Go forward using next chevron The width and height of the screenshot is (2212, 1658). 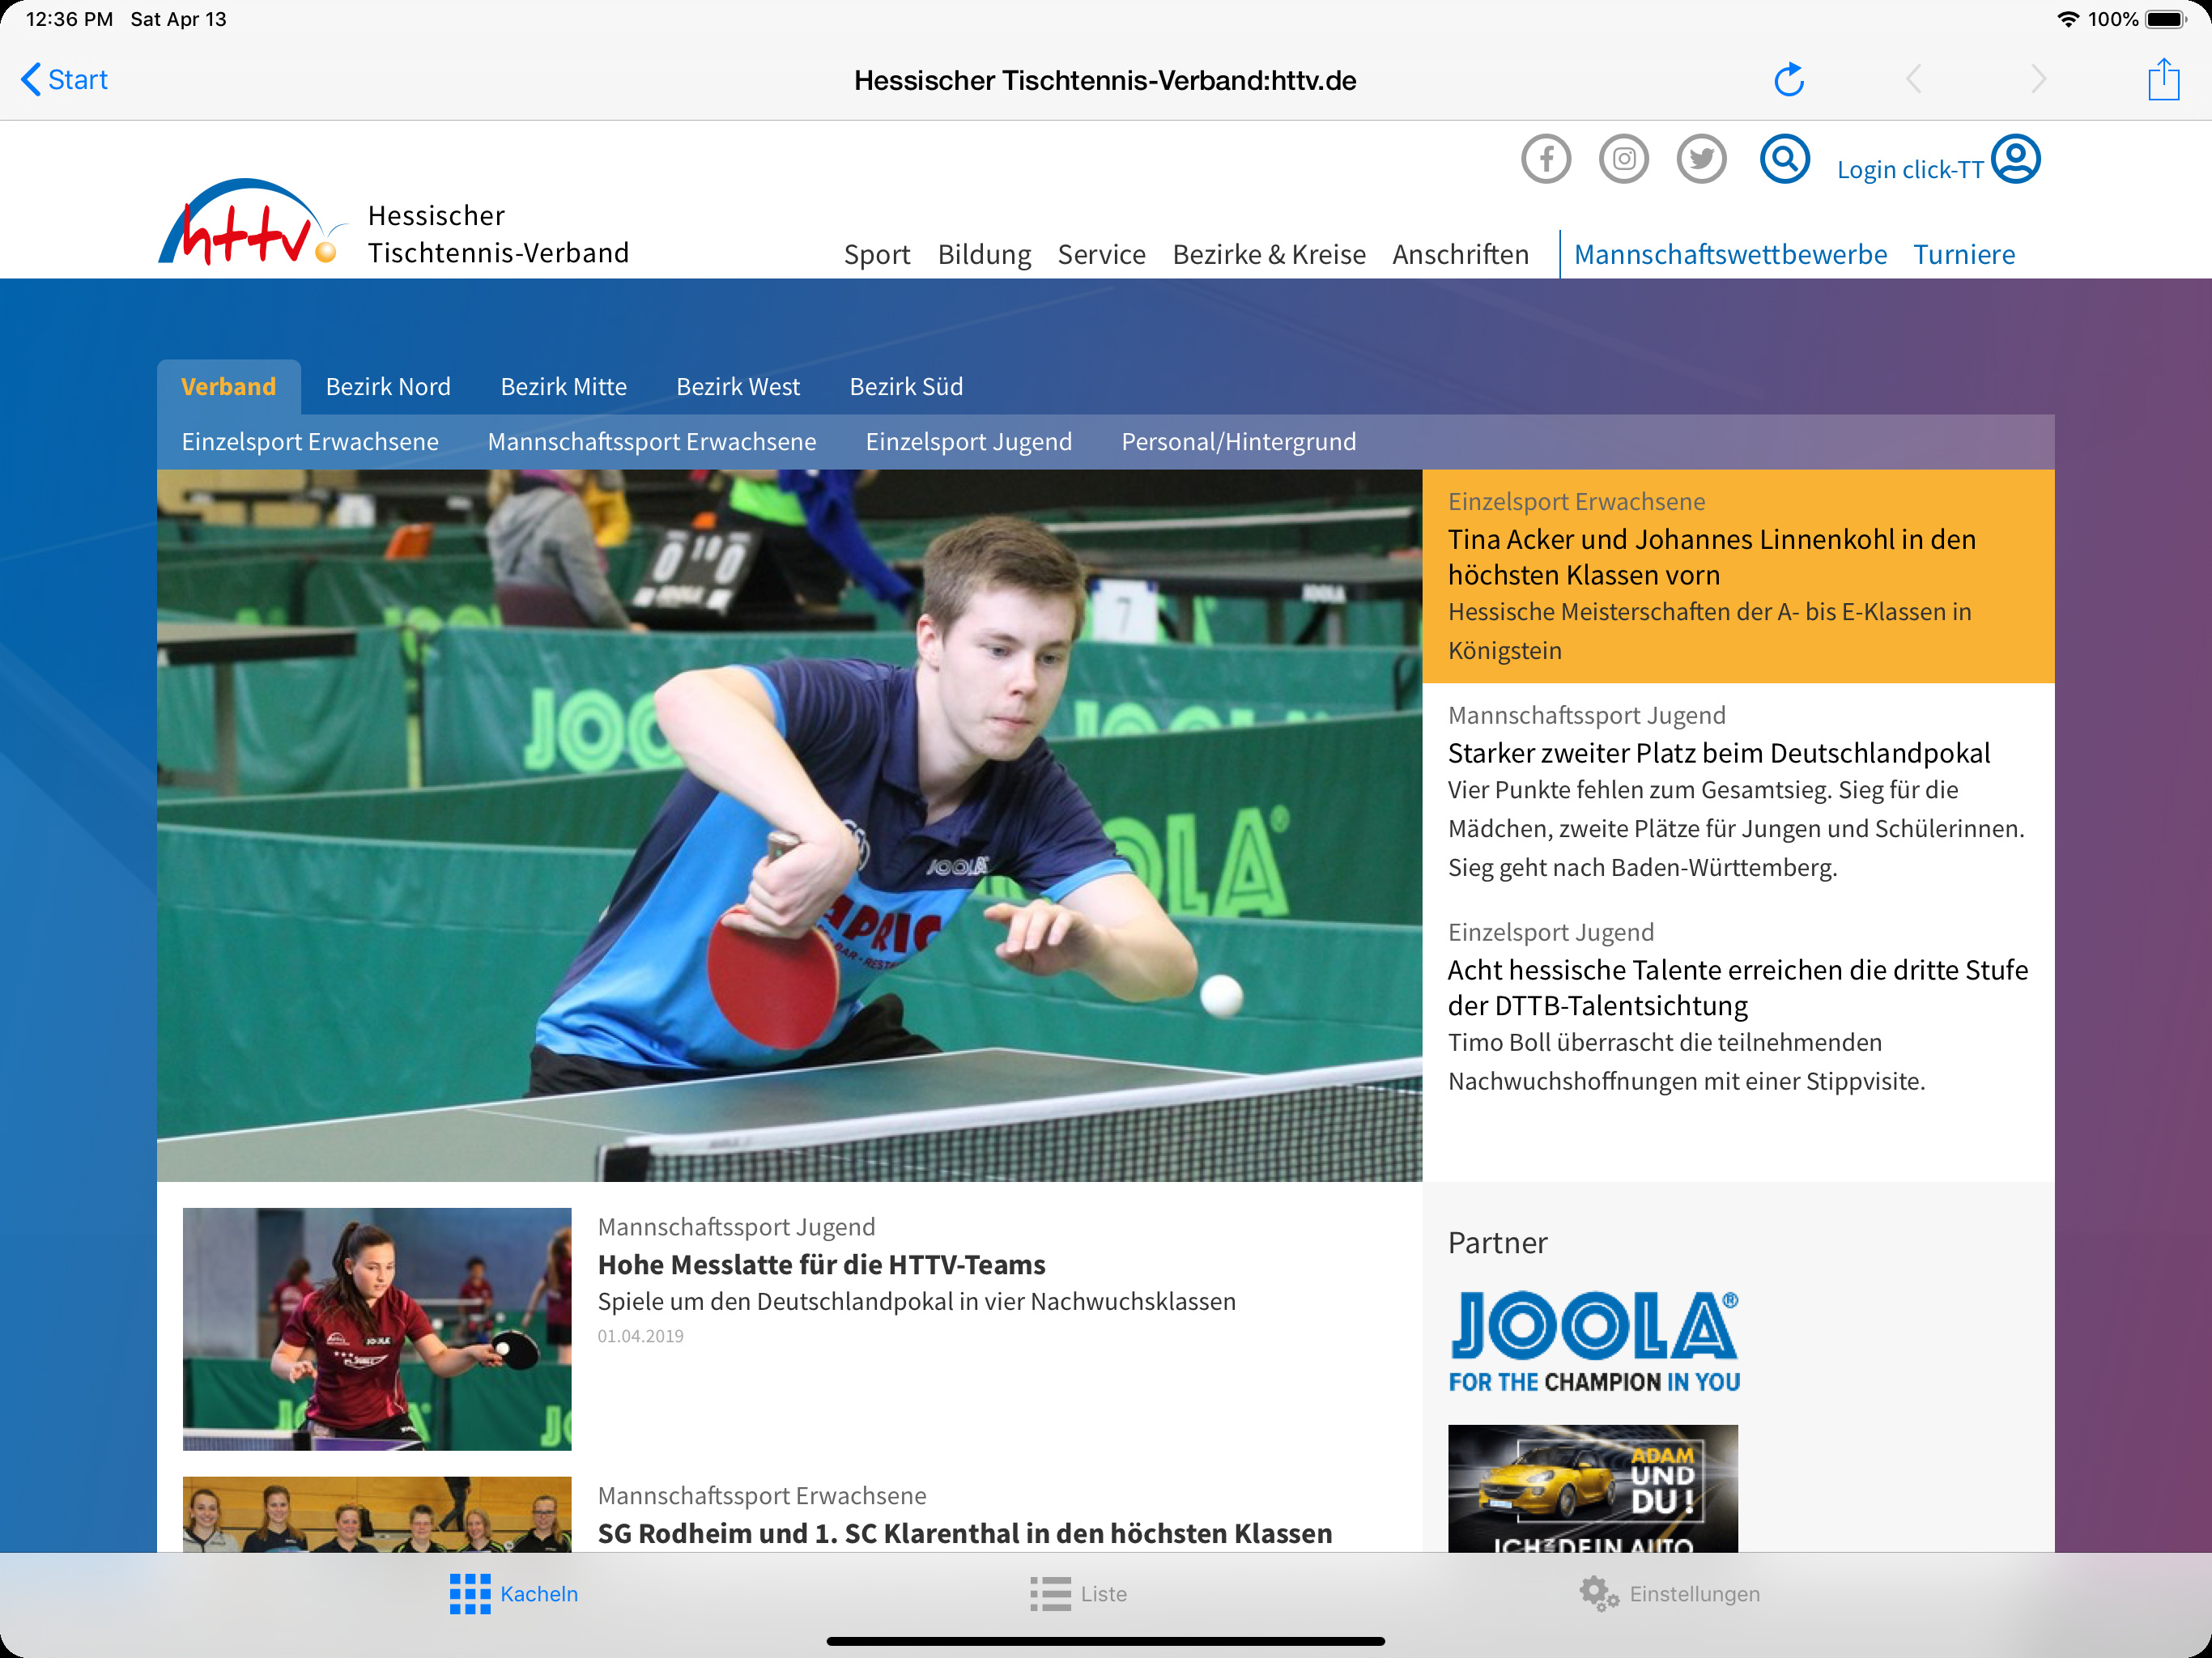(2038, 80)
